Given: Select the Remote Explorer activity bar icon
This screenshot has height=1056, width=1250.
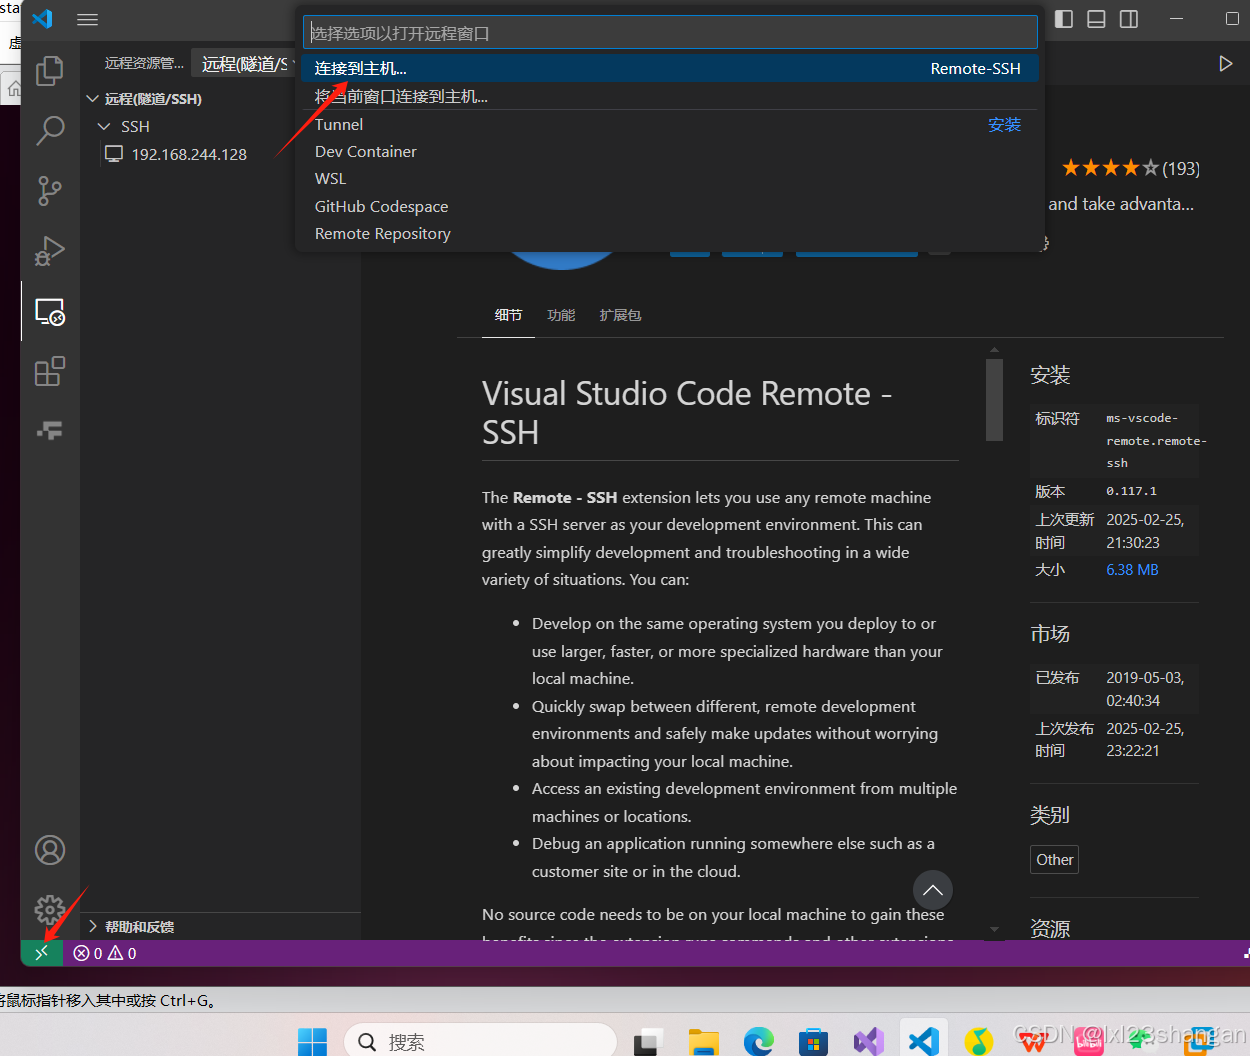Looking at the screenshot, I should pos(50,311).
